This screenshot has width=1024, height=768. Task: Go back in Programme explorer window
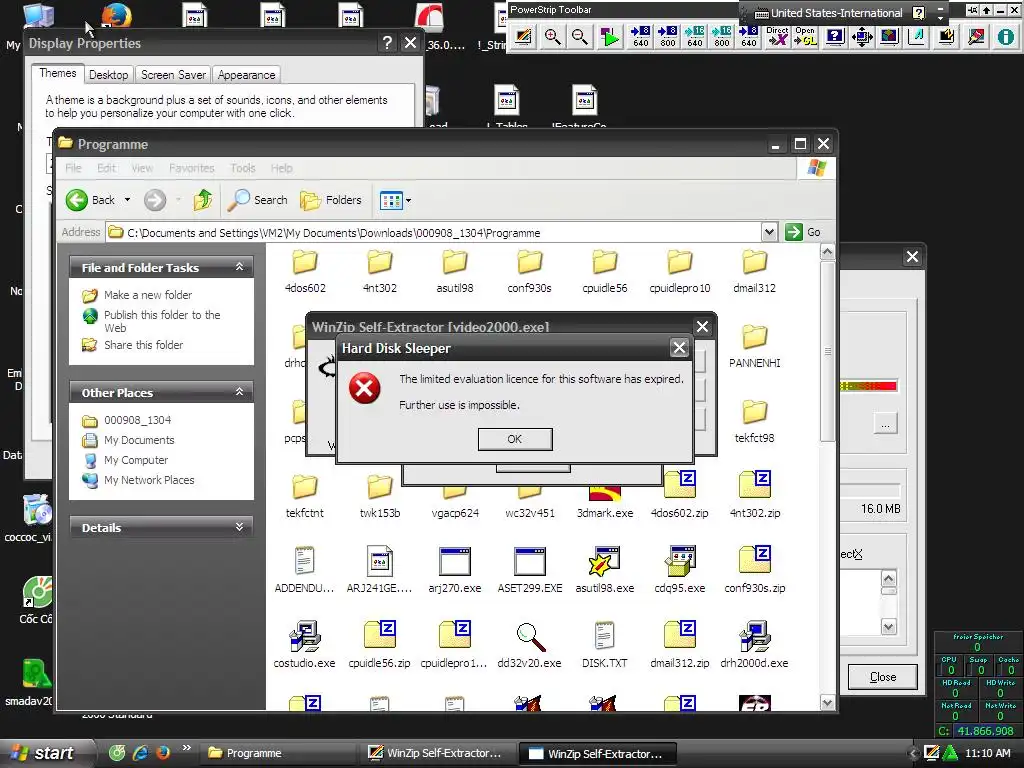click(x=91, y=200)
